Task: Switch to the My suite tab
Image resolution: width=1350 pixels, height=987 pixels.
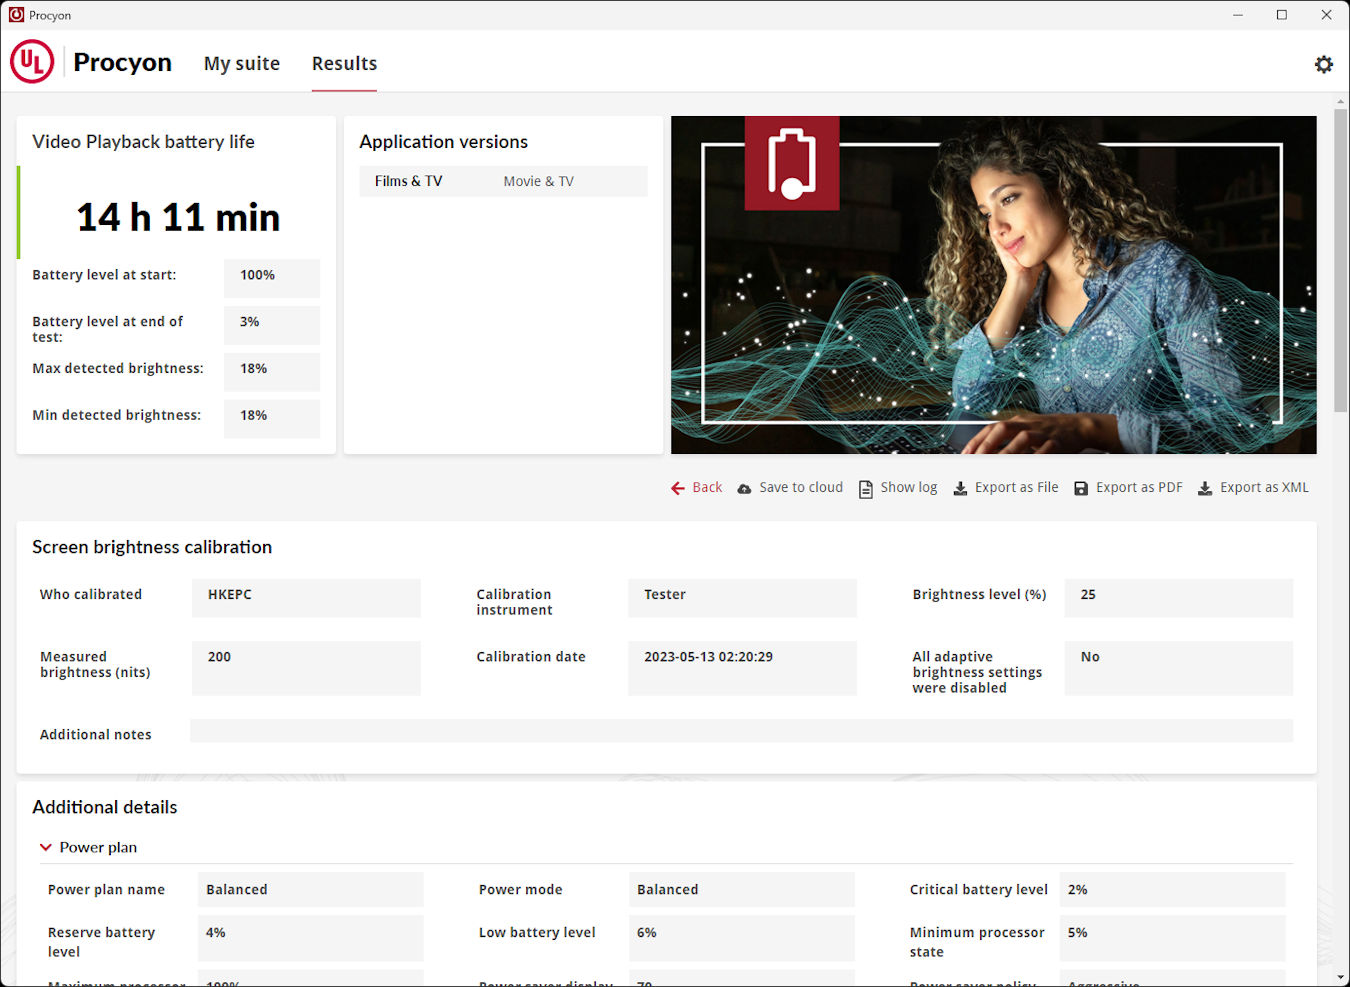Action: [x=242, y=63]
